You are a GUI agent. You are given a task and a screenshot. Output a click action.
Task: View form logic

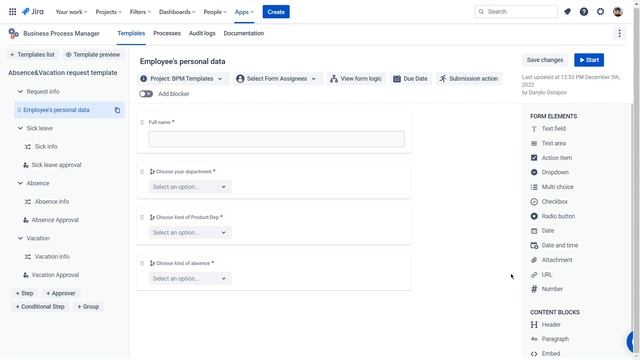tap(356, 79)
